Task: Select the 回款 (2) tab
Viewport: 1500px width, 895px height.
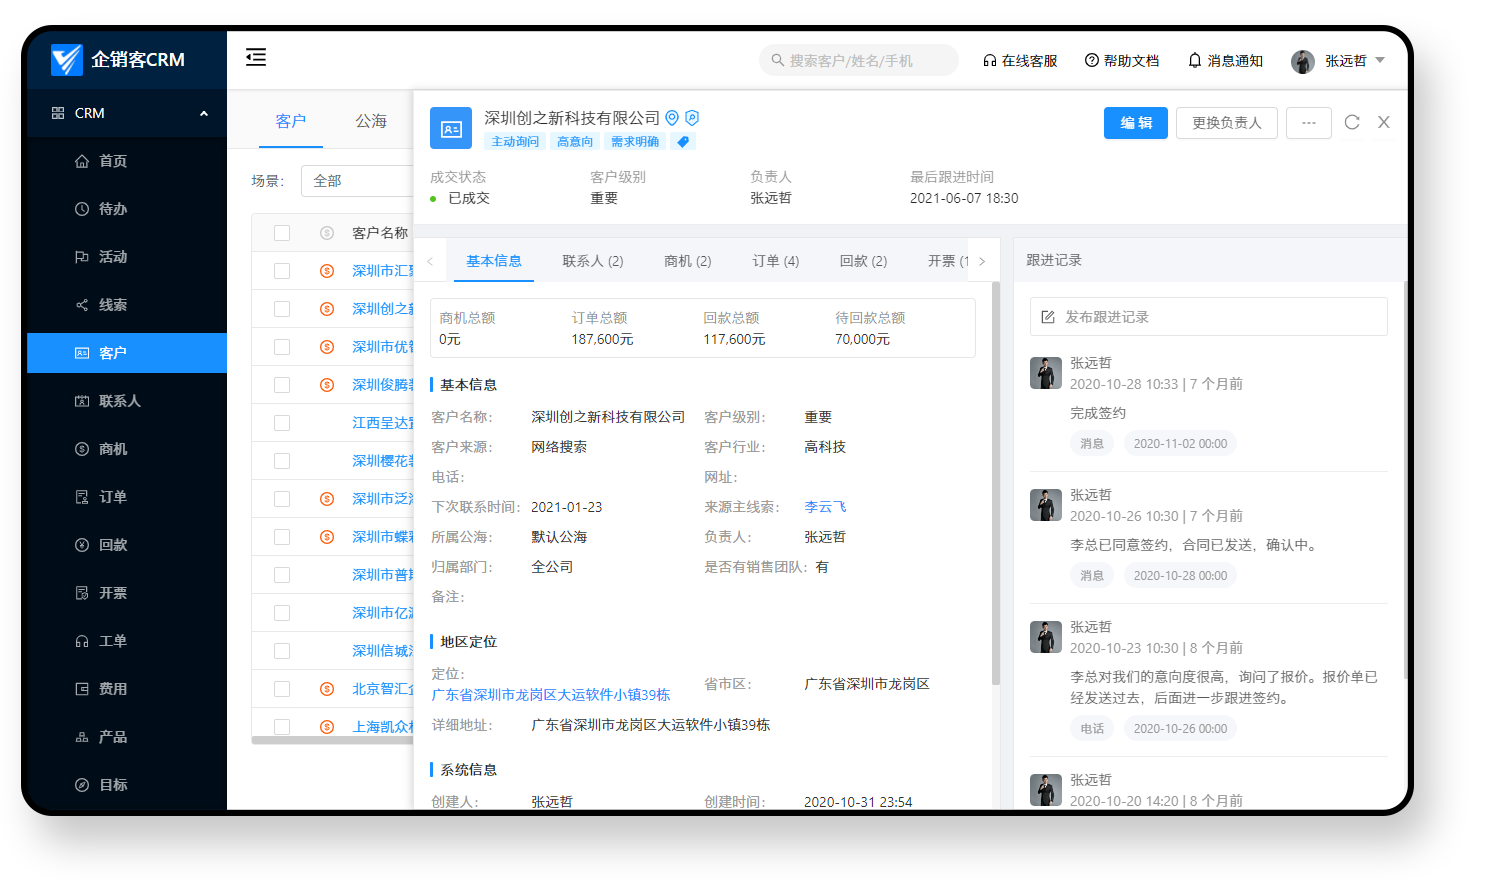Action: click(x=864, y=261)
